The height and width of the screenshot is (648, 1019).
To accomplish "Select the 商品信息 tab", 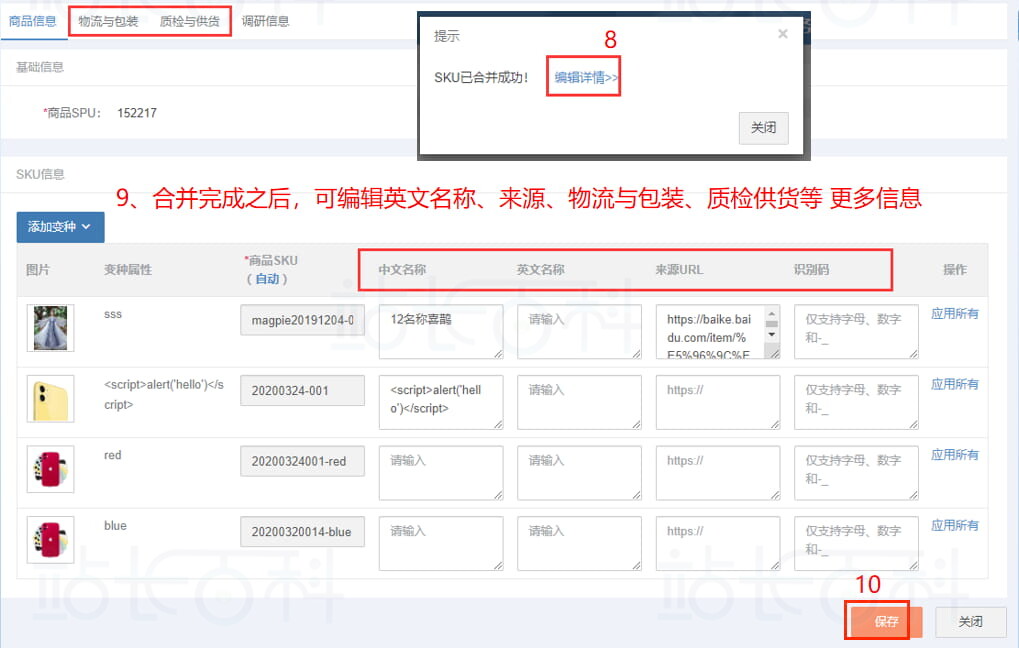I will (32, 21).
